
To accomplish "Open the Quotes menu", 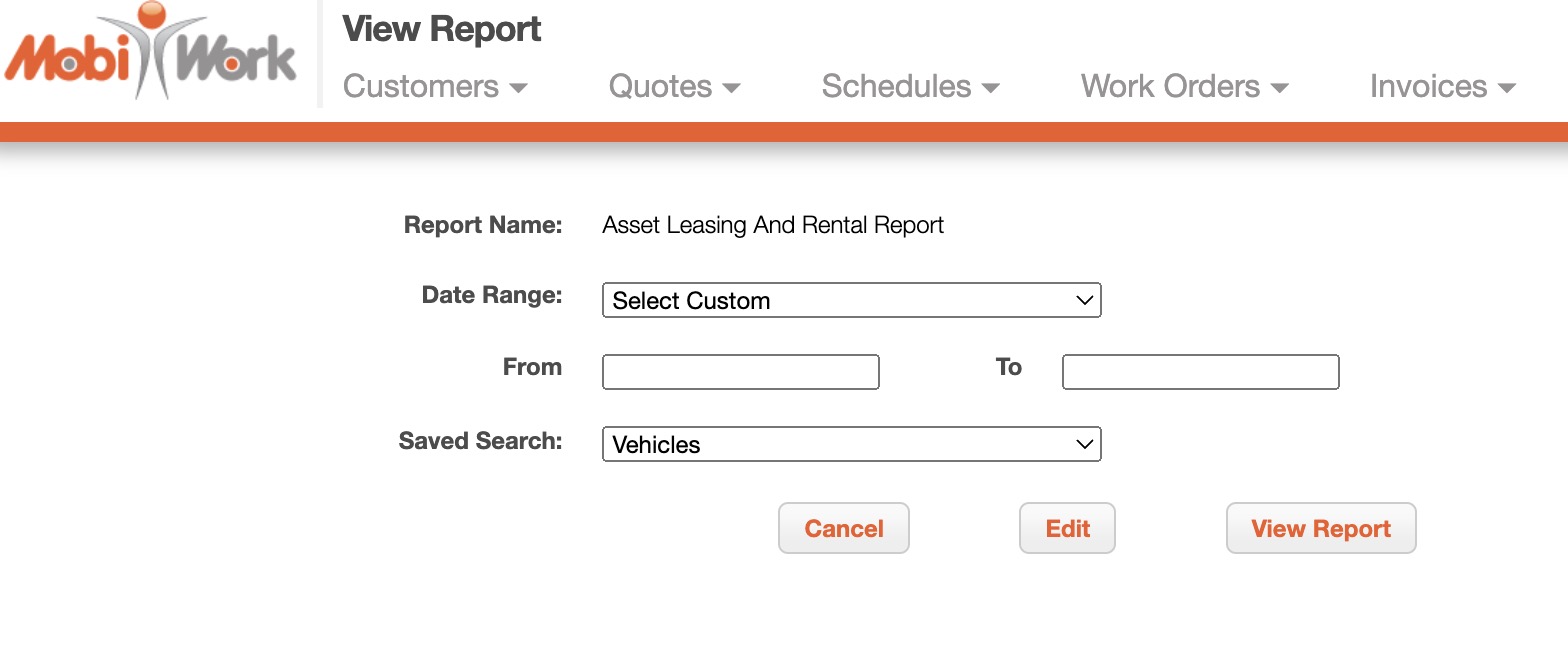I will [x=660, y=87].
